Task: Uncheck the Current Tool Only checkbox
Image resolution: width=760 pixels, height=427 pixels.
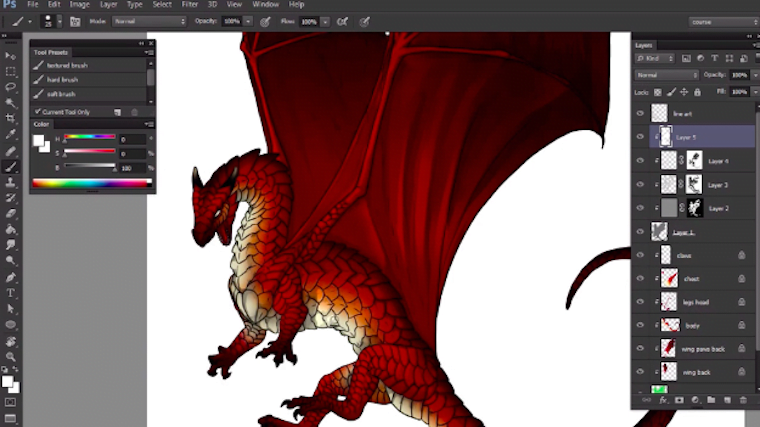Action: 38,111
